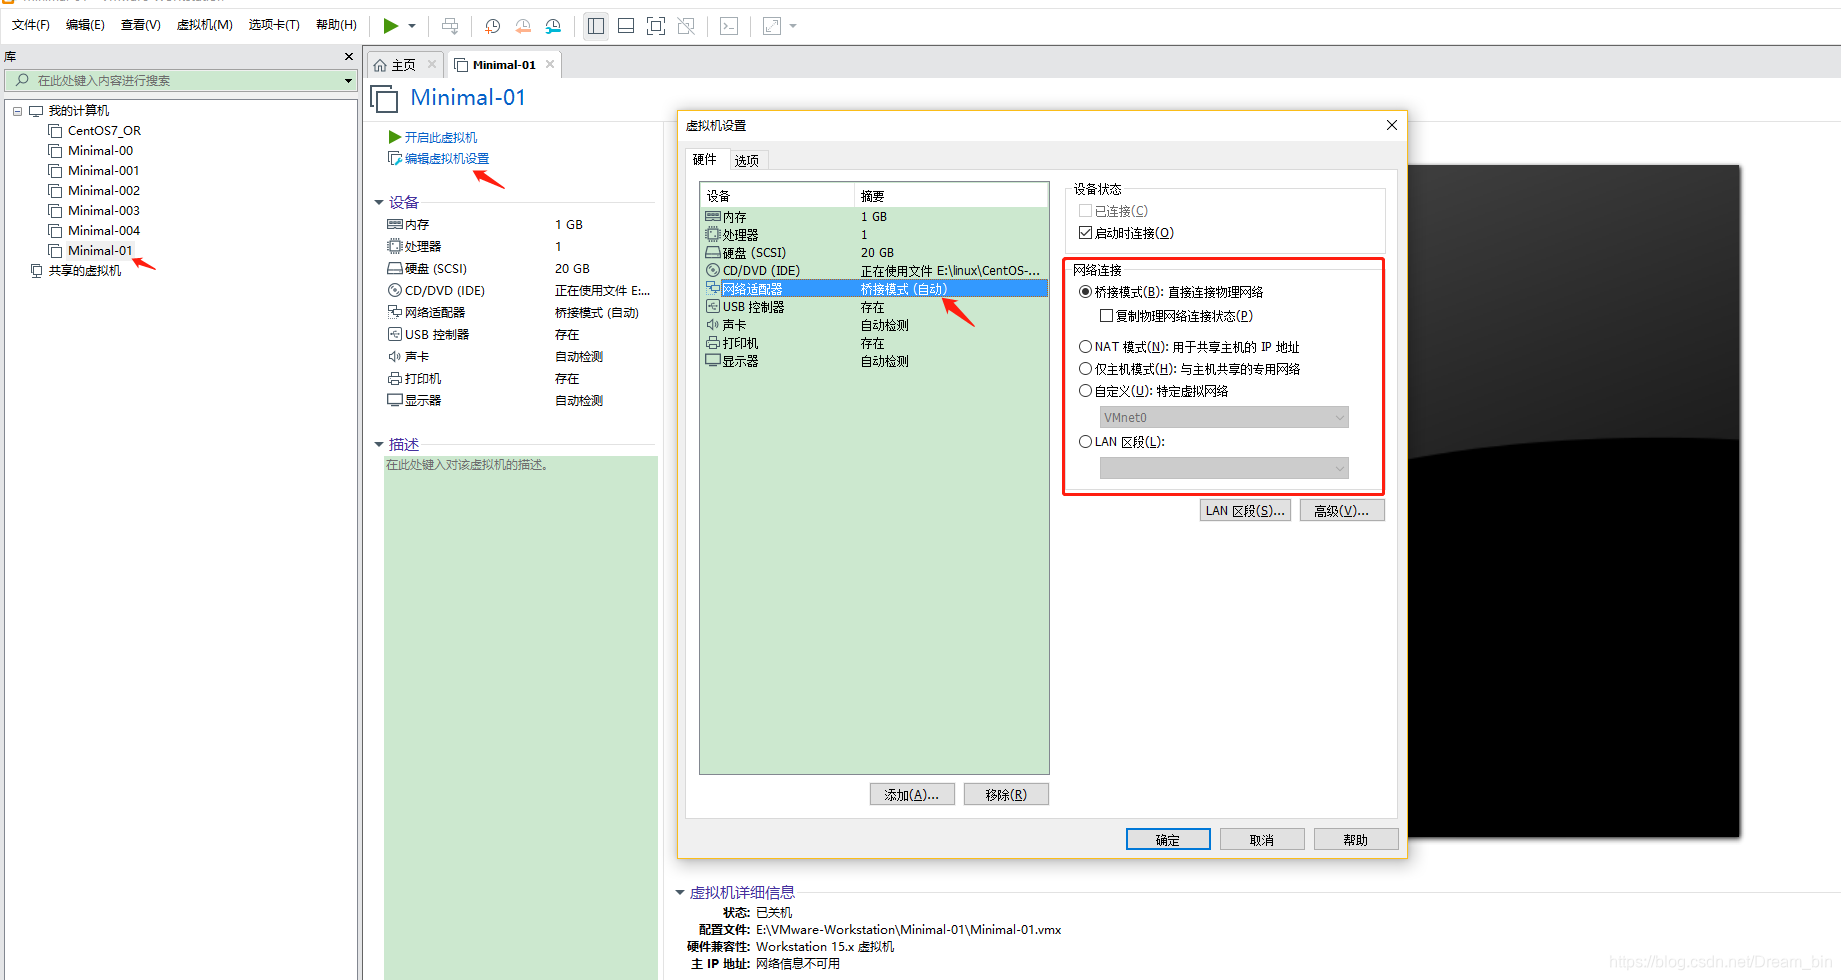Toggle the thumbnail bar view icon
1841x980 pixels.
pyautogui.click(x=626, y=26)
